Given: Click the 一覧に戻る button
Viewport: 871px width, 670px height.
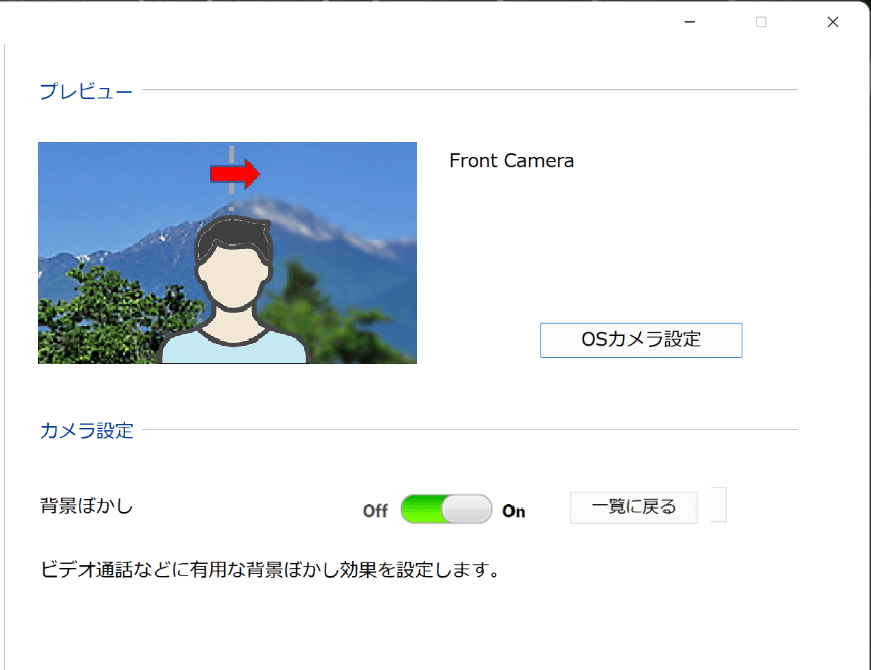Looking at the screenshot, I should 633,507.
